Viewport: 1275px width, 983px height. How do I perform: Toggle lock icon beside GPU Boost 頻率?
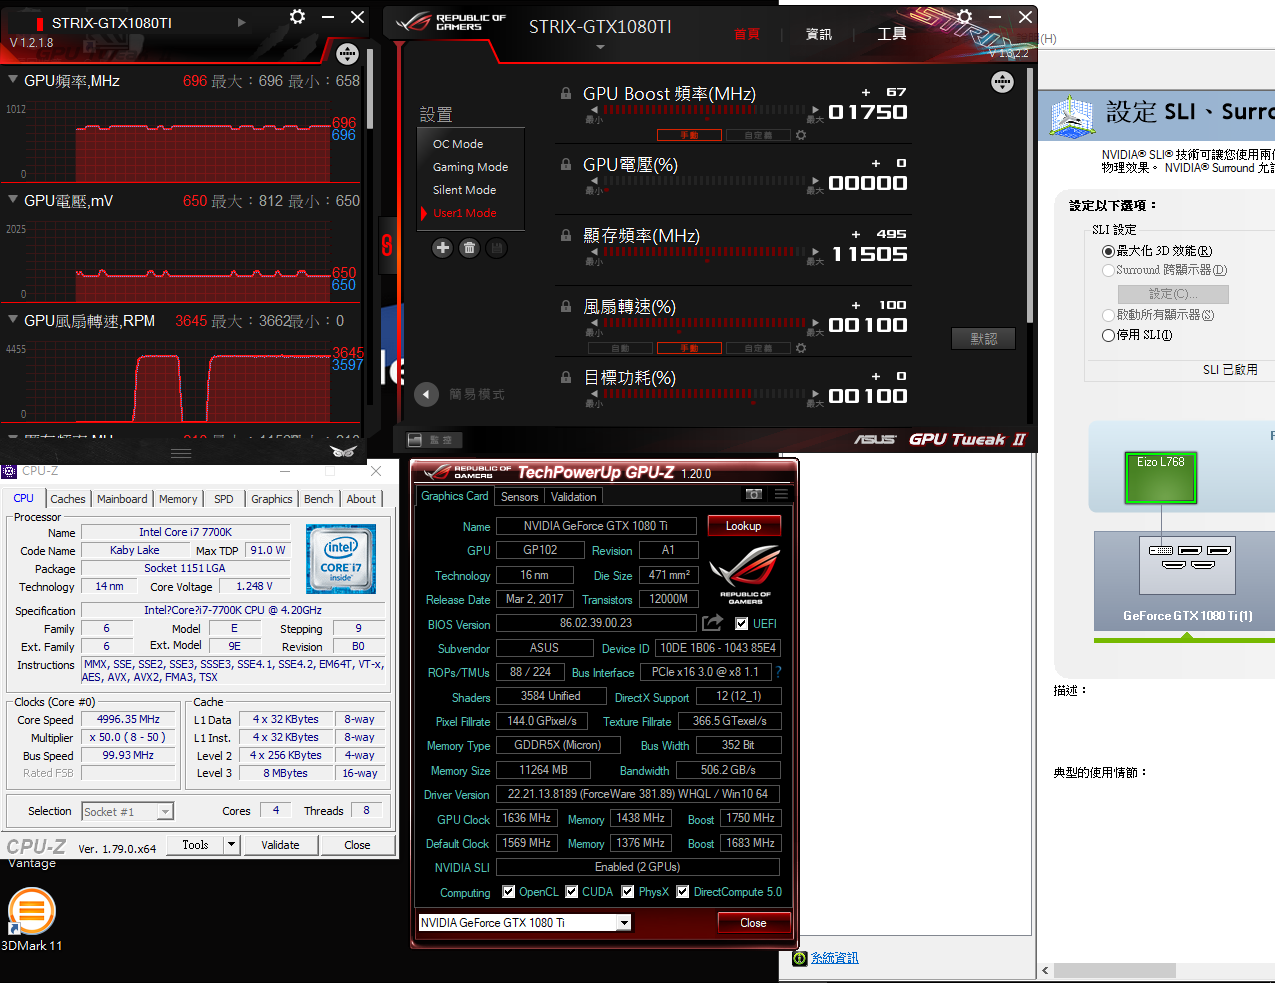tap(566, 93)
